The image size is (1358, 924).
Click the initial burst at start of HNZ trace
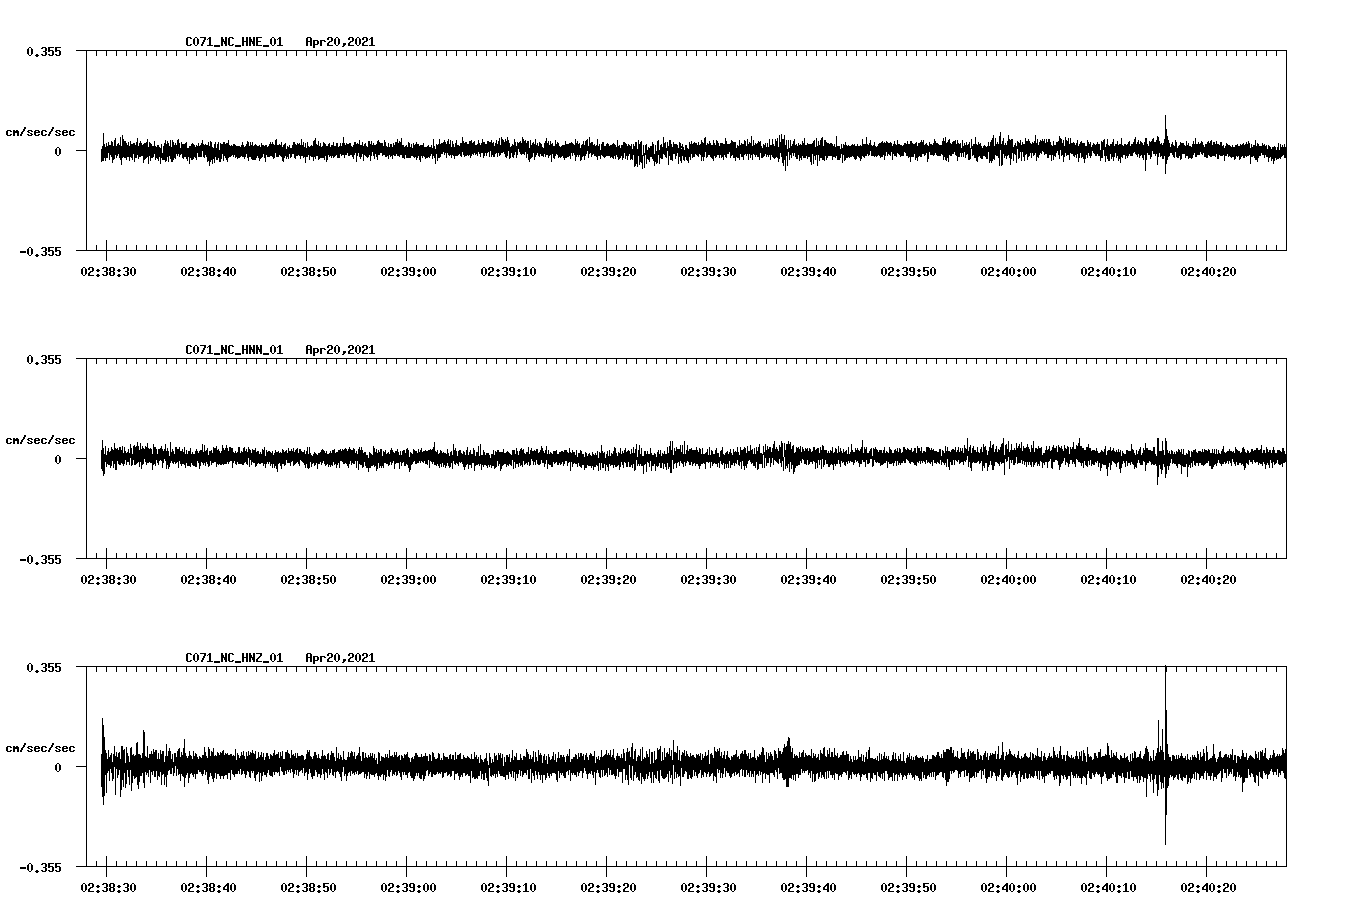(x=102, y=765)
